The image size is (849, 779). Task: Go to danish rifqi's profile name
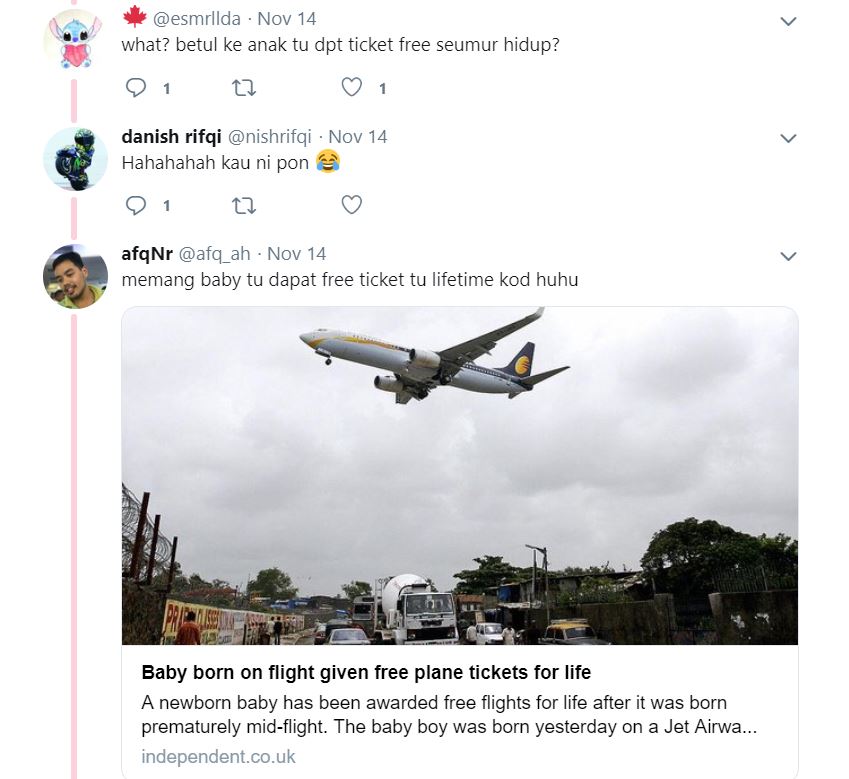(171, 136)
